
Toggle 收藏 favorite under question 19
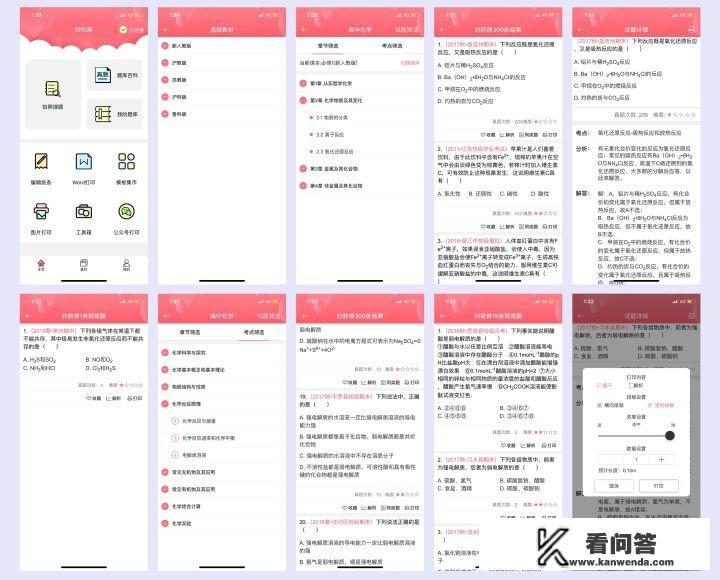350,507
